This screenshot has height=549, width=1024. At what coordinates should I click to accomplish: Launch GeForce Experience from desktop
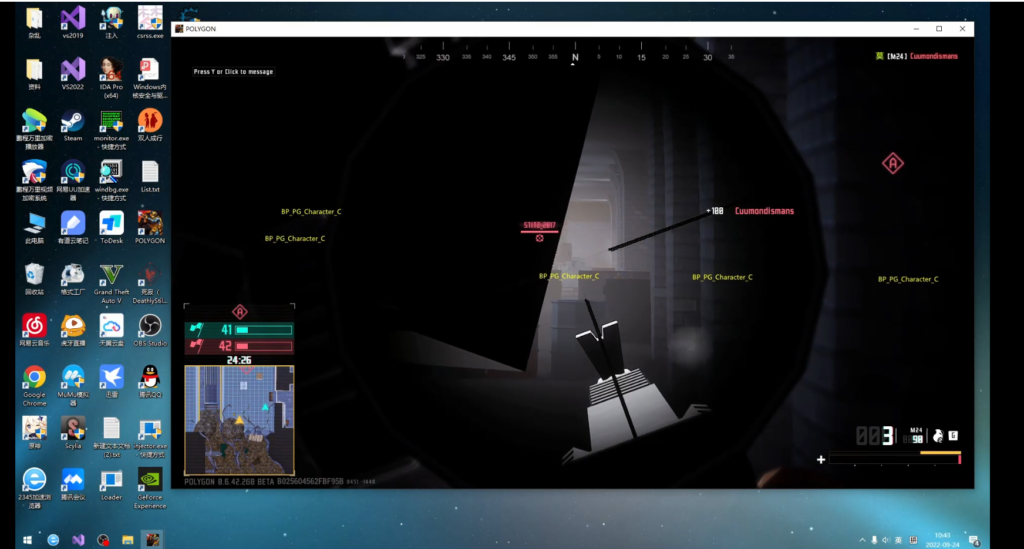[x=150, y=488]
